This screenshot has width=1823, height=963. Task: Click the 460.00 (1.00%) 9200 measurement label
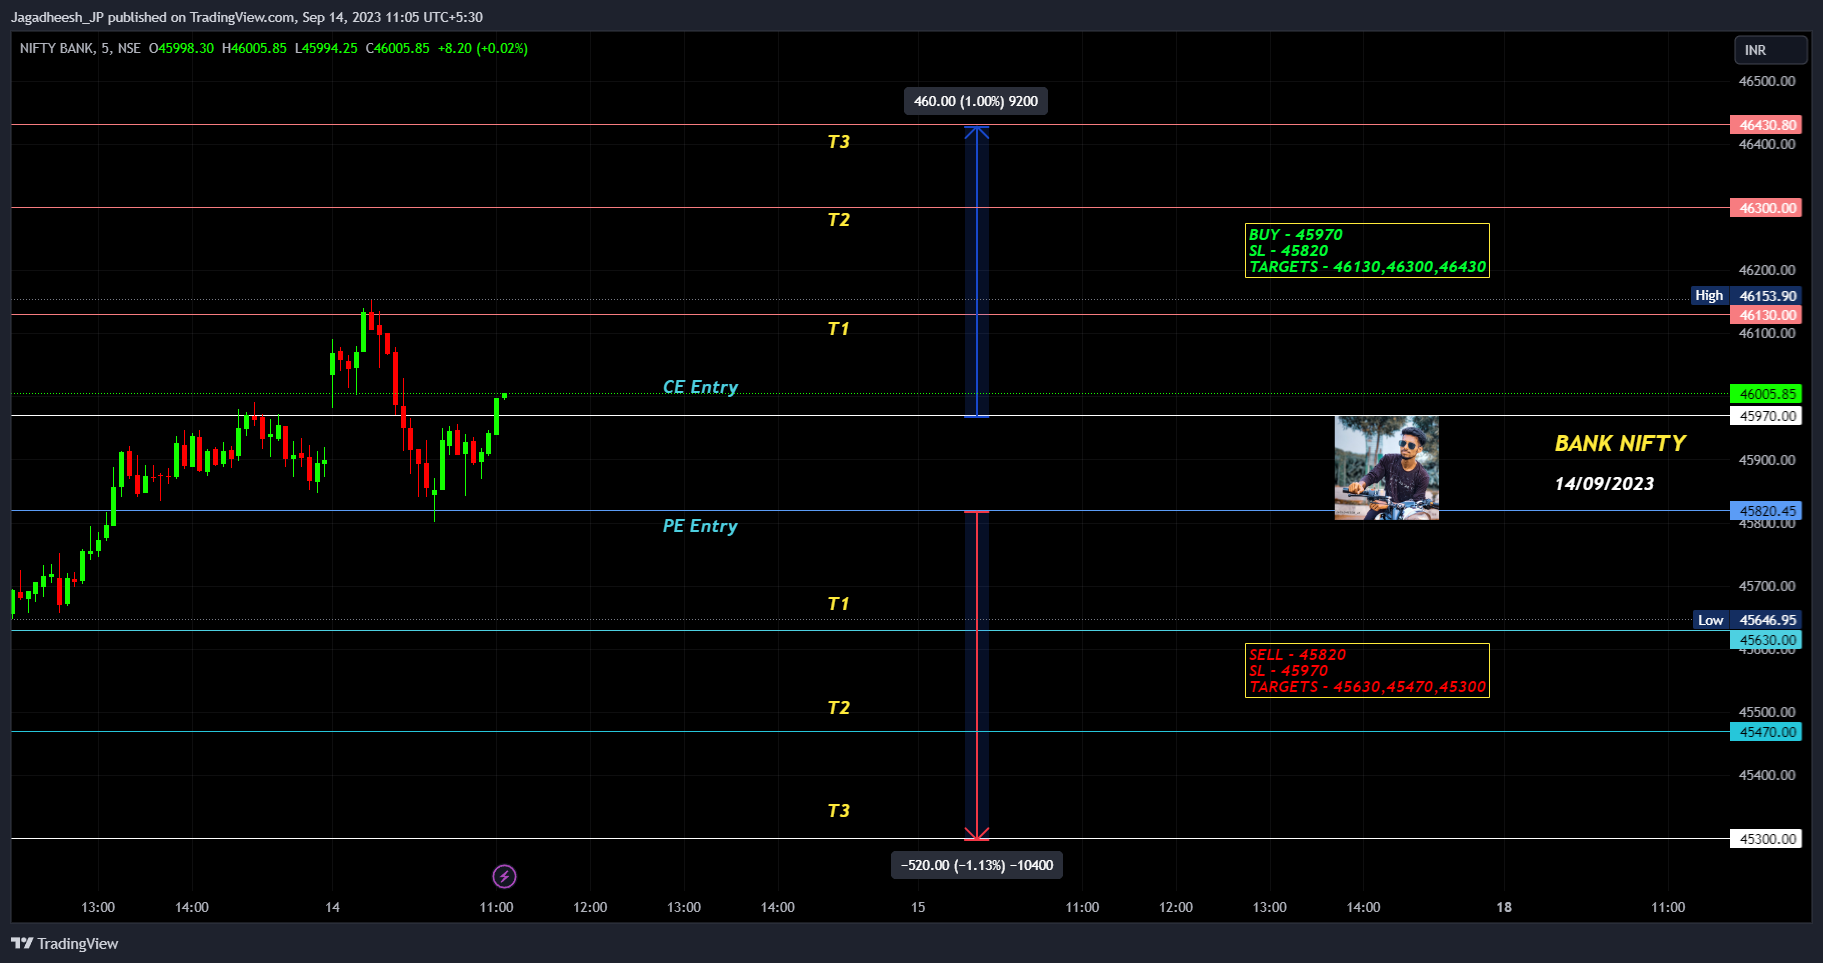click(976, 101)
